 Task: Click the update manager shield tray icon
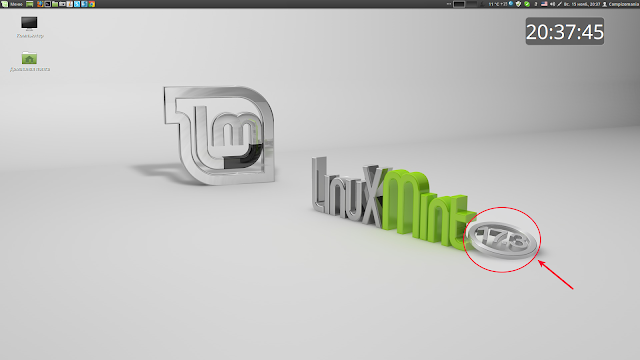[x=518, y=4]
